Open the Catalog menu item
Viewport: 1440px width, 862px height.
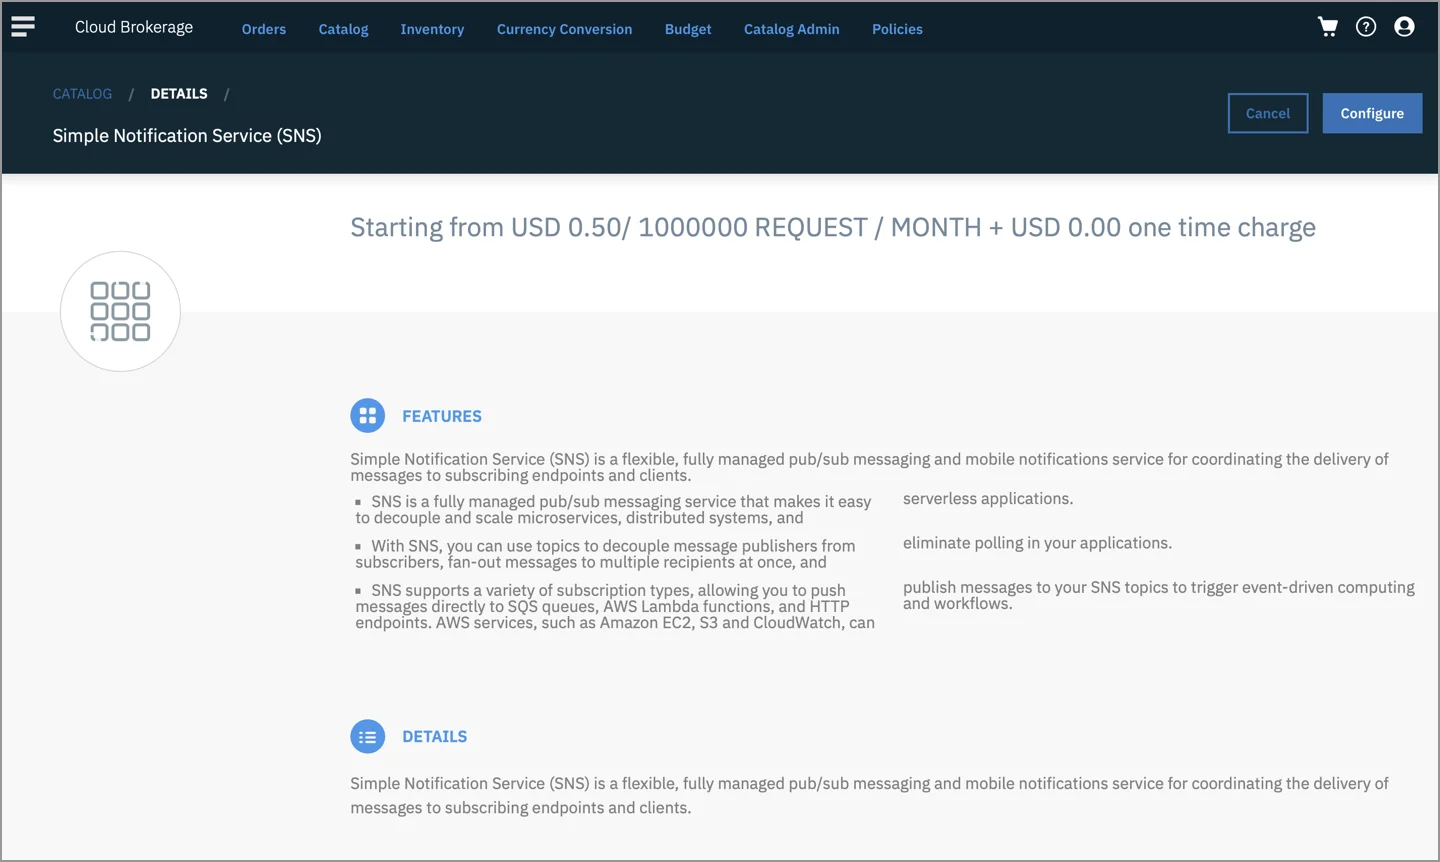(x=343, y=29)
